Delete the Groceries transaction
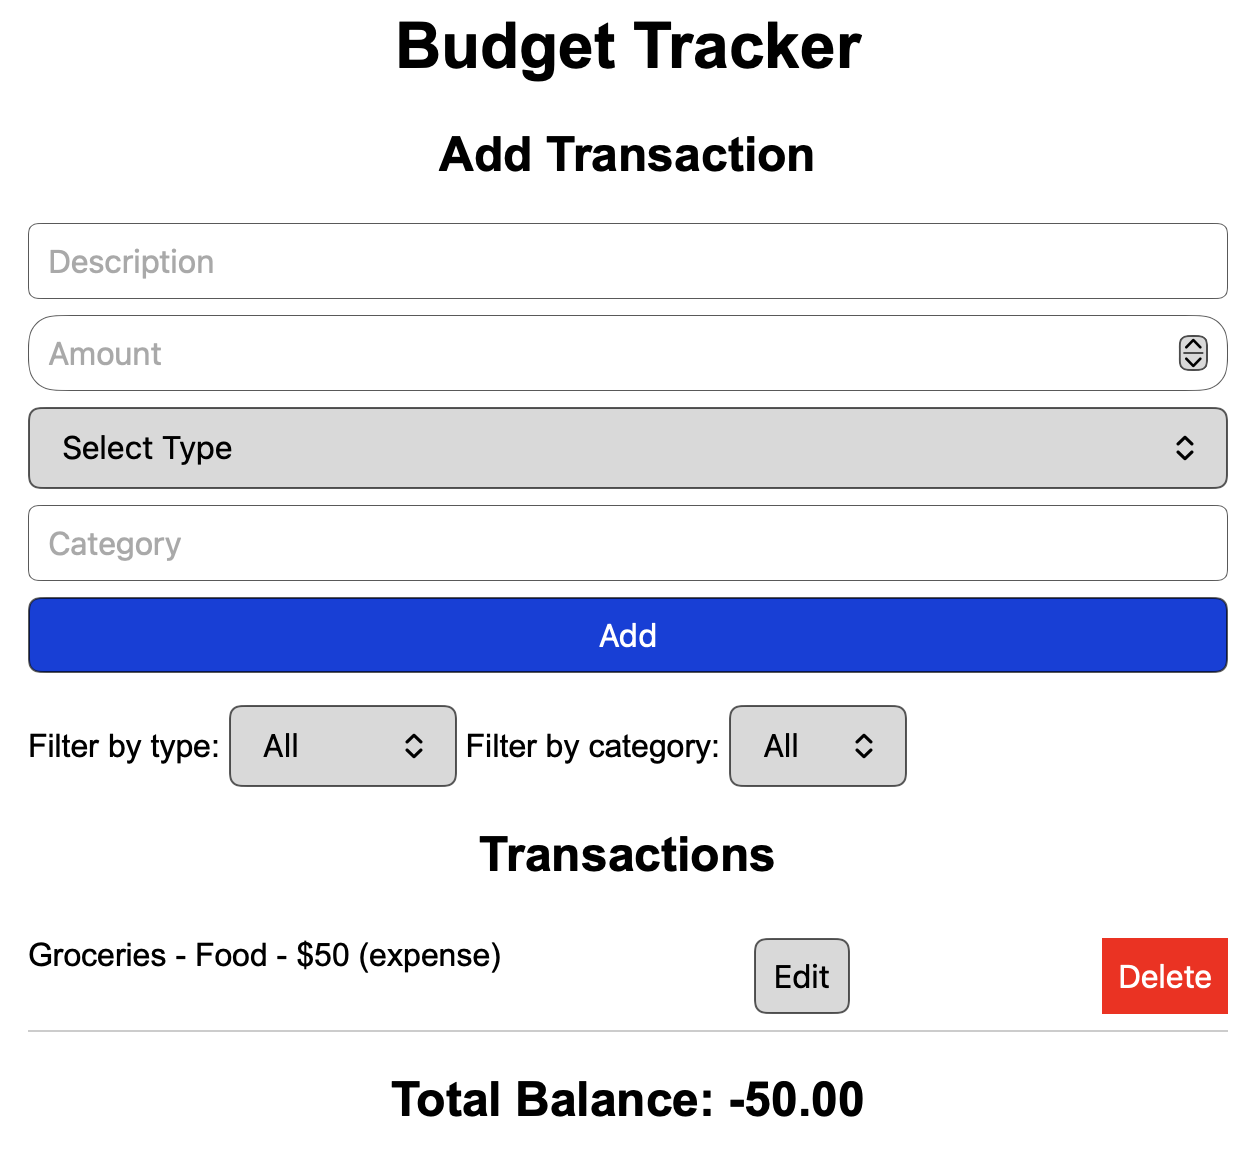The image size is (1254, 1166). point(1164,976)
